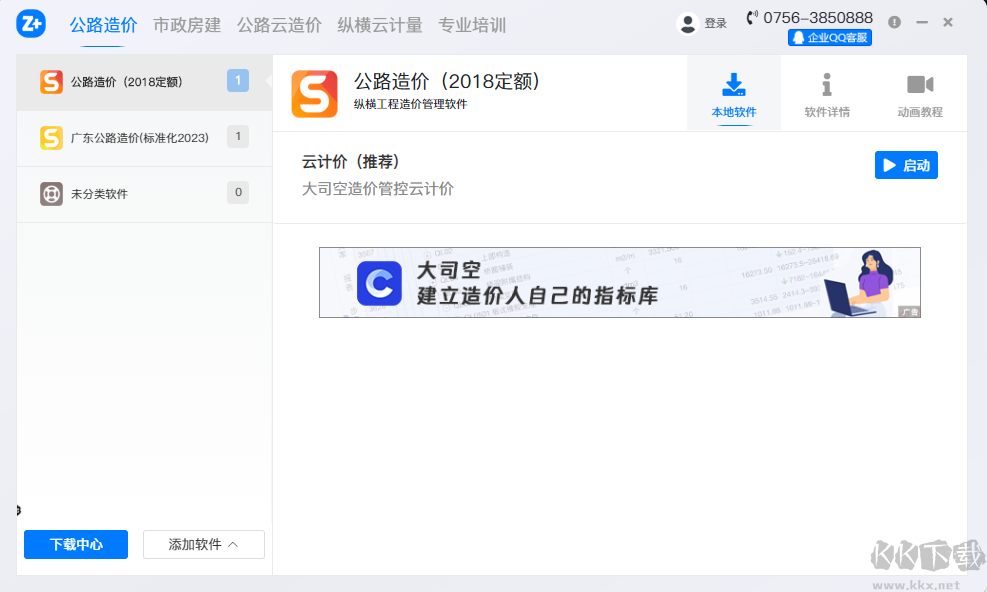987x592 pixels.
Task: Click subtitle 纵横工程造价管理软件
Action: 410,105
